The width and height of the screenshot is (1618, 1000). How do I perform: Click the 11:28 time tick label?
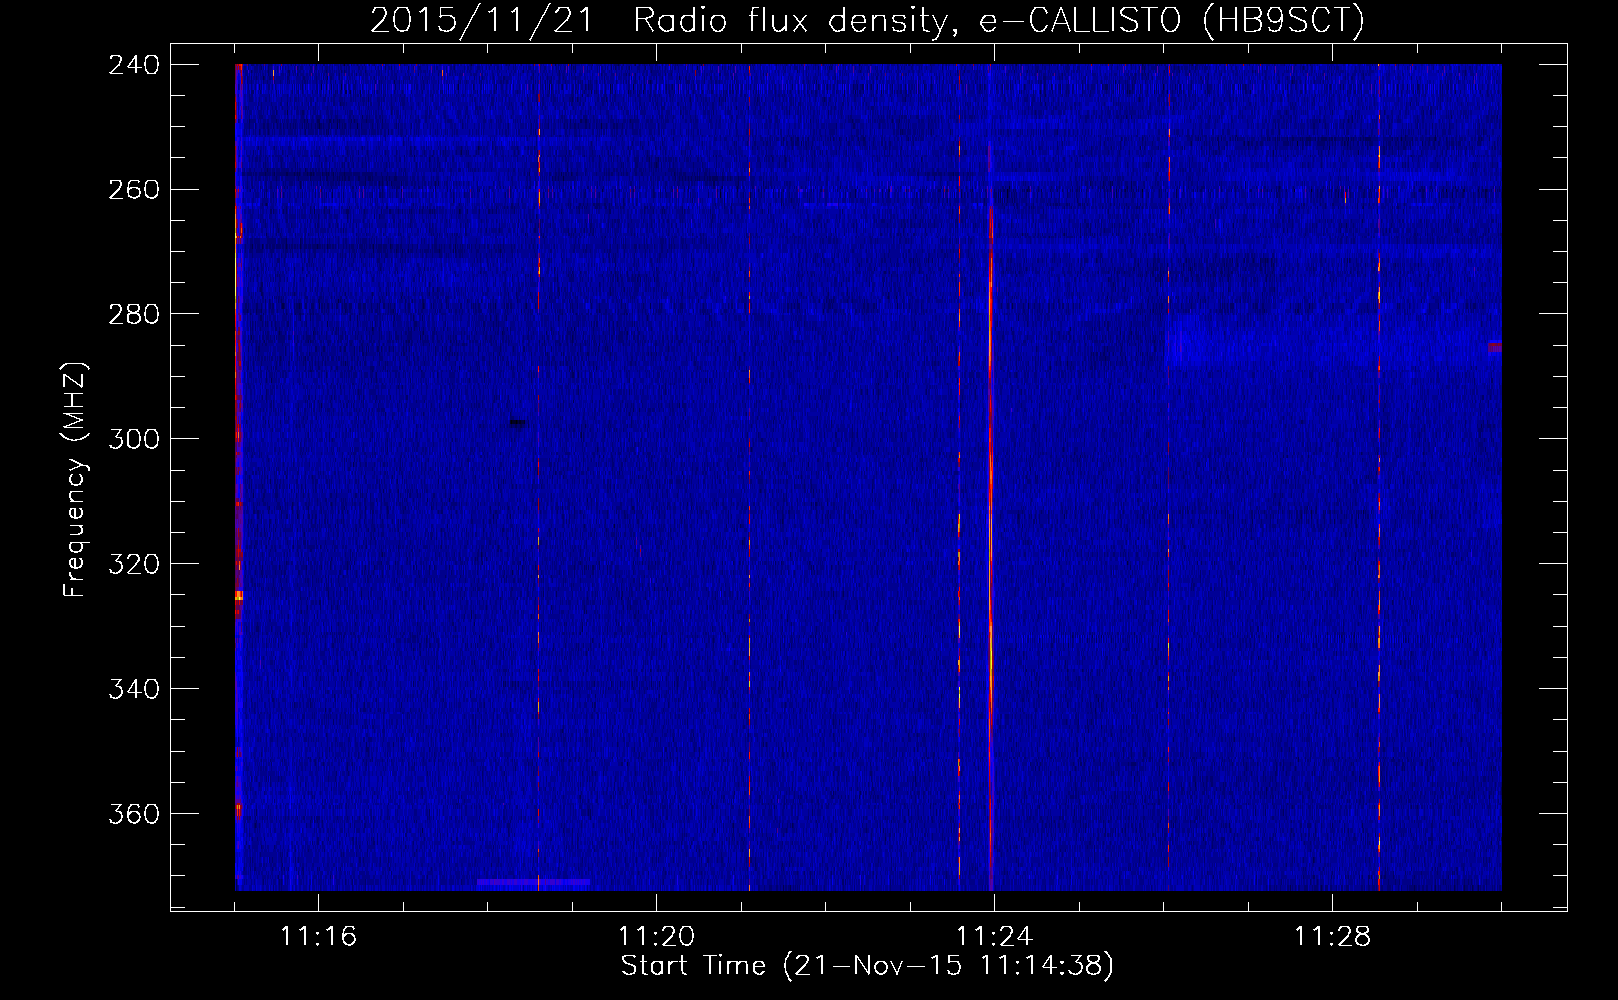1332,937
